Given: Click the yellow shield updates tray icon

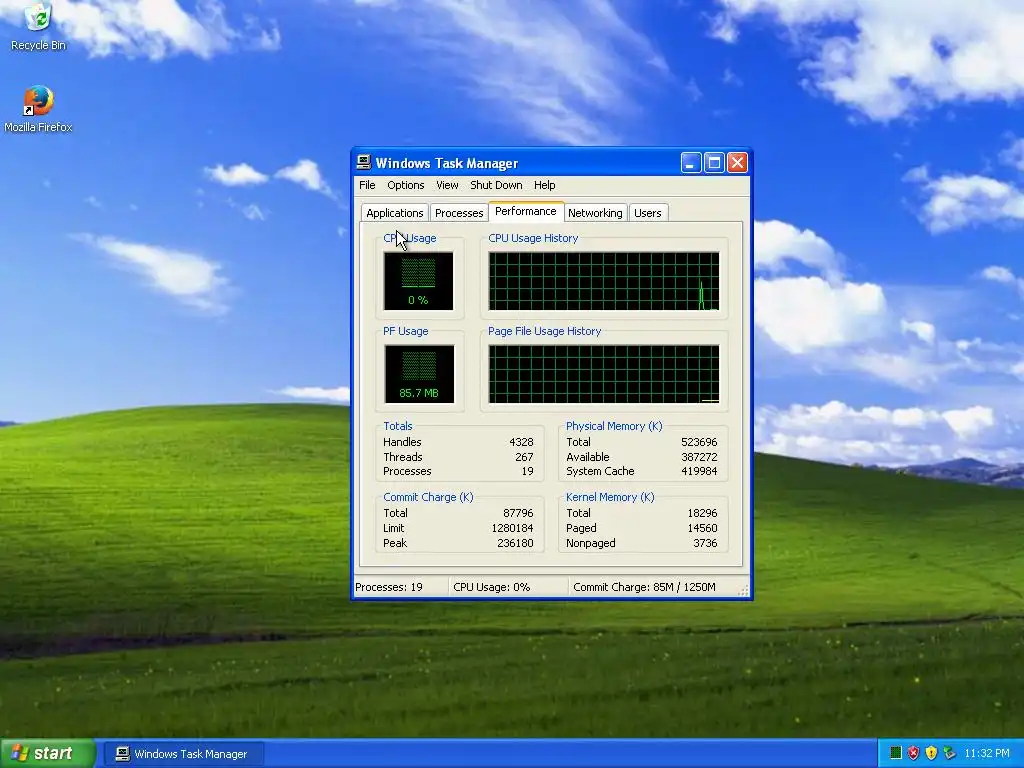Looking at the screenshot, I should pos(931,753).
